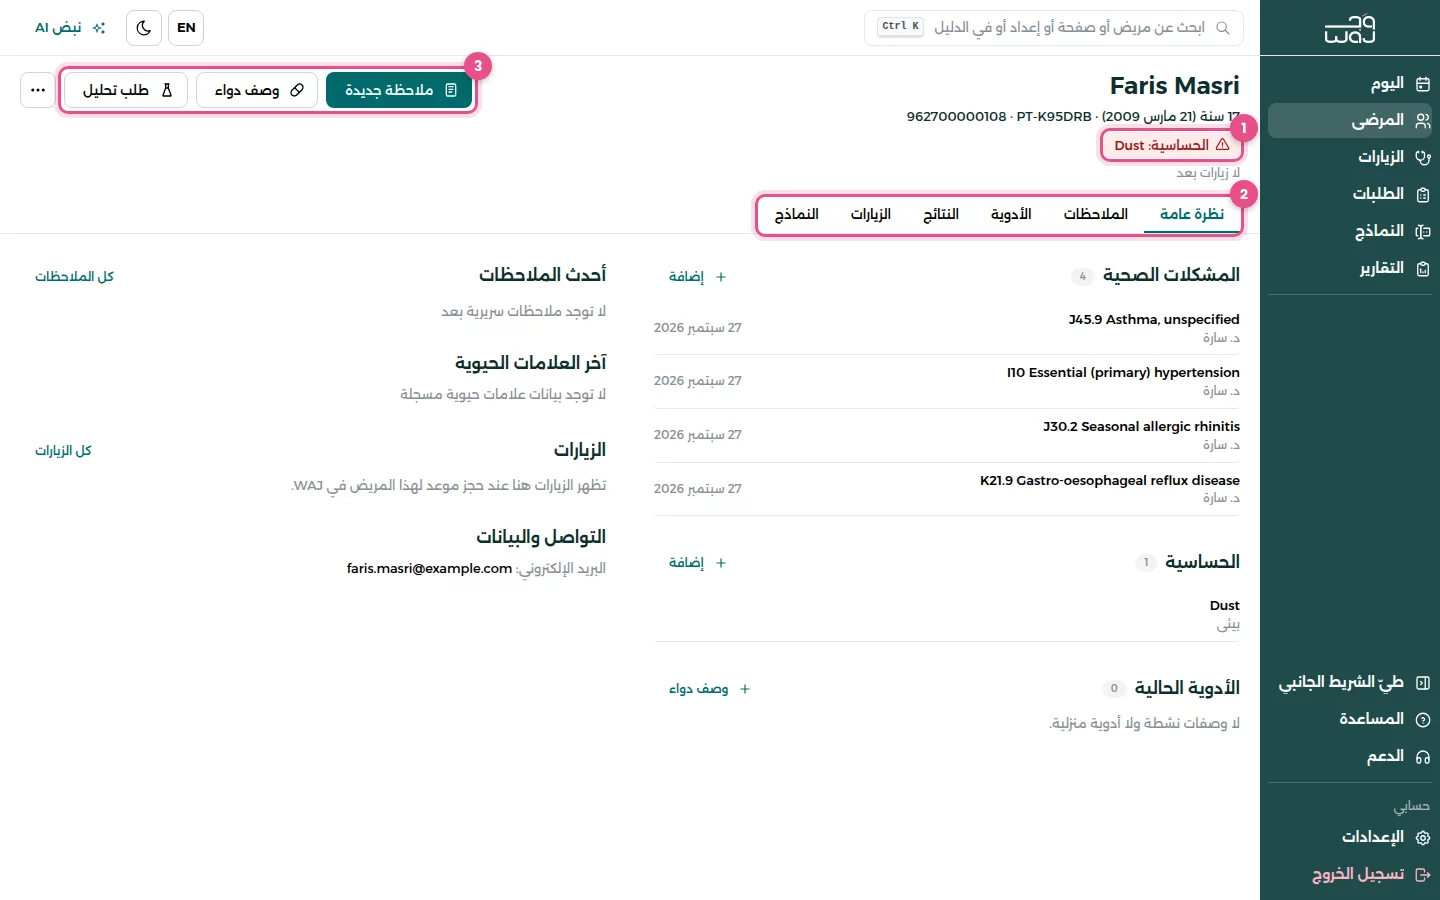Toggle dark mode moon icon

pos(144,28)
